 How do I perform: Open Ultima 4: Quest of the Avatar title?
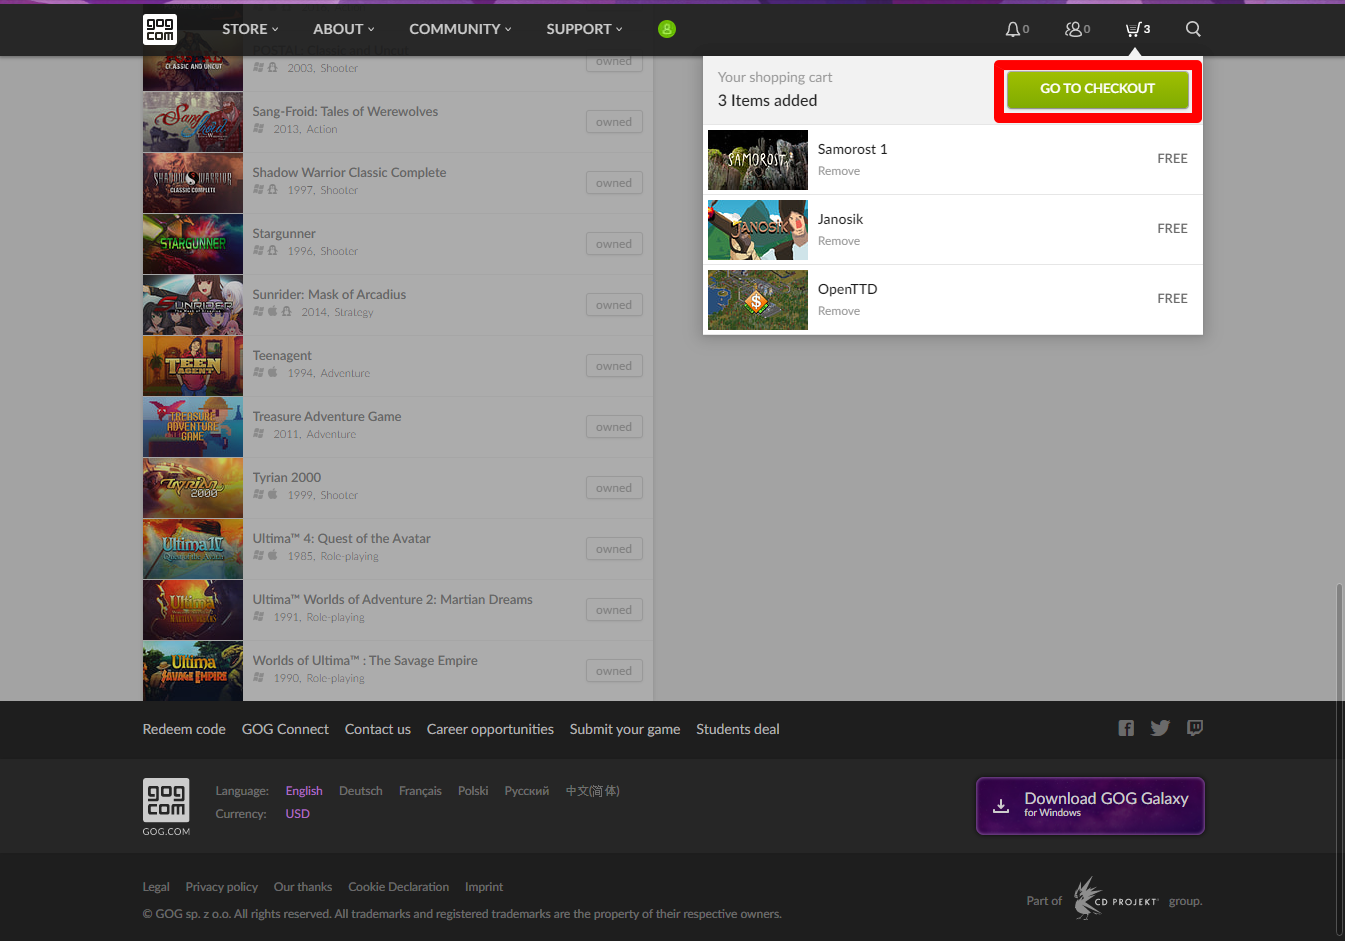[x=341, y=539]
